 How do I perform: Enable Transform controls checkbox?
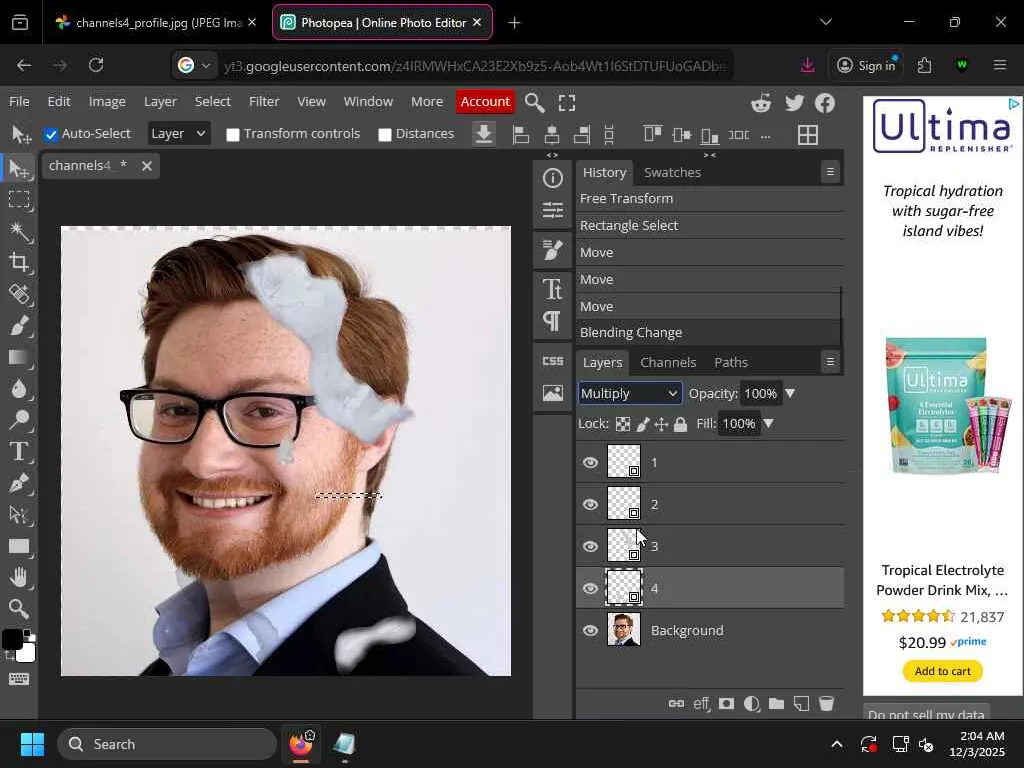point(233,134)
